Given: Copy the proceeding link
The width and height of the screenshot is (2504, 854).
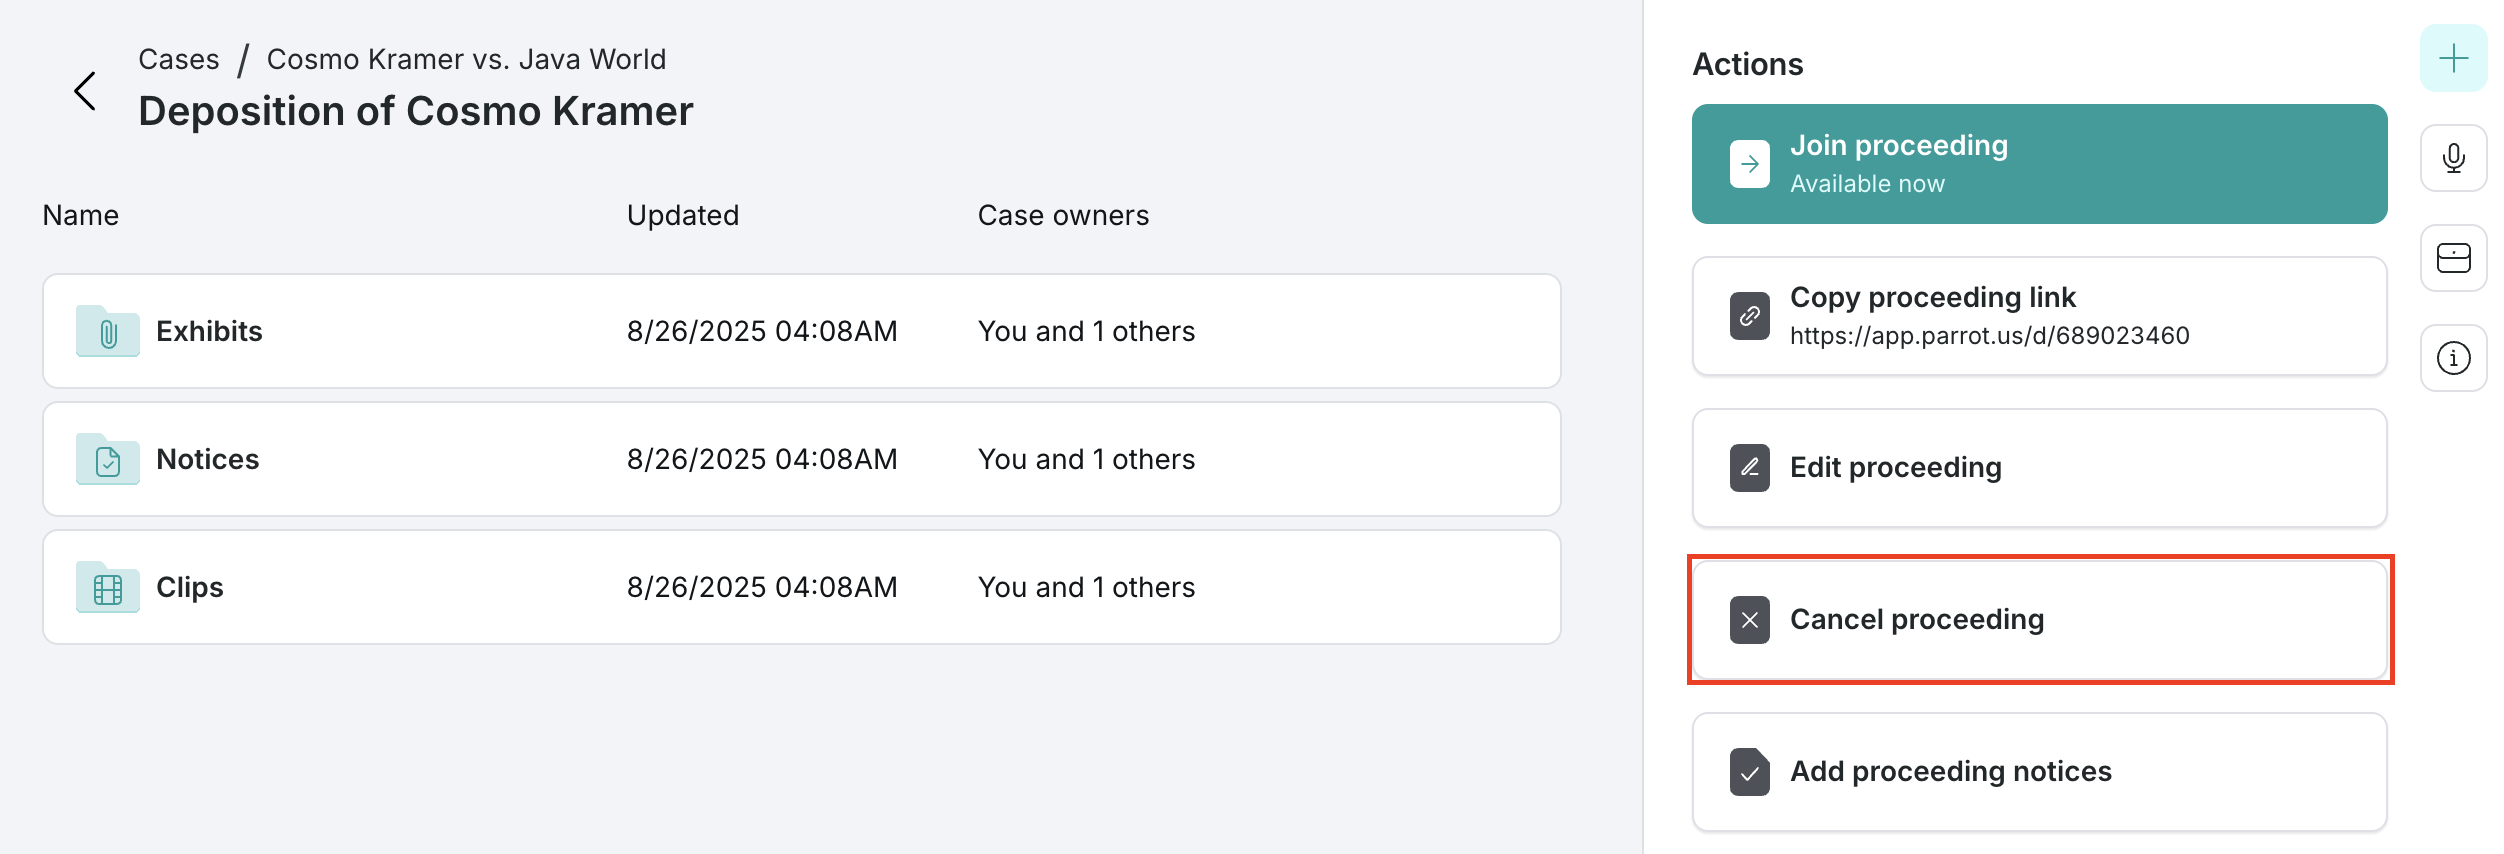Looking at the screenshot, I should coord(2040,316).
